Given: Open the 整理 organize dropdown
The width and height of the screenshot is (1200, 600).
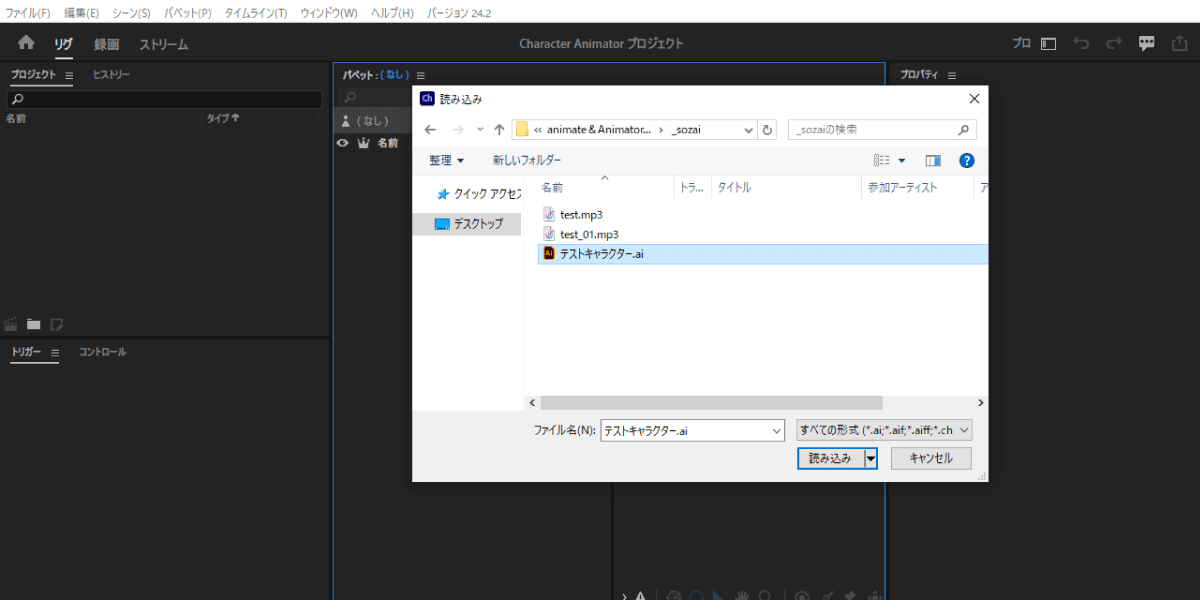Looking at the screenshot, I should [x=447, y=160].
